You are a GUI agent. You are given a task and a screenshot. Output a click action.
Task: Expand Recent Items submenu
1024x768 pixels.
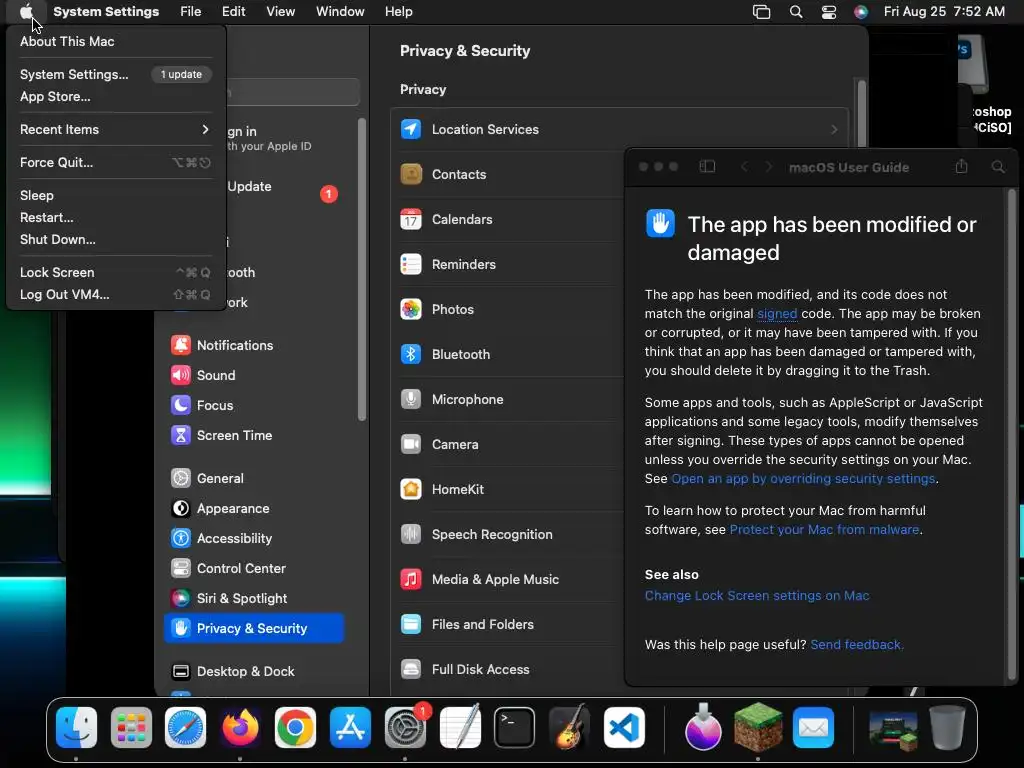pos(116,129)
